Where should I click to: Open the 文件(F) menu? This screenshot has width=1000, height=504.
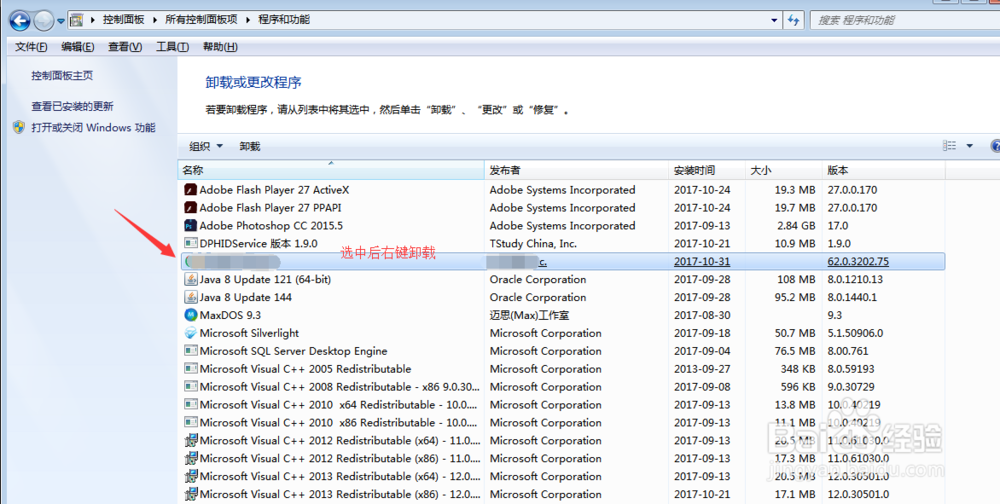31,47
